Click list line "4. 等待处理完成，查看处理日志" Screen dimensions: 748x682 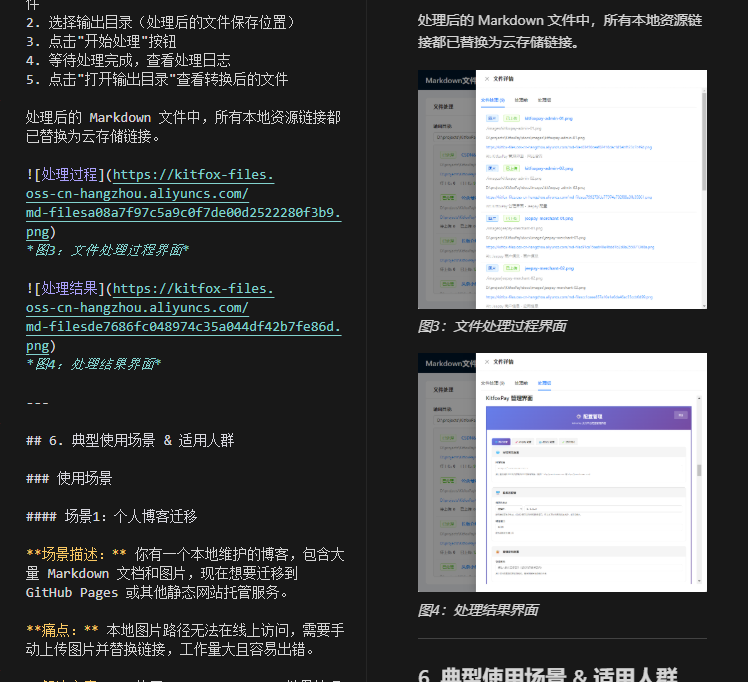coord(128,61)
